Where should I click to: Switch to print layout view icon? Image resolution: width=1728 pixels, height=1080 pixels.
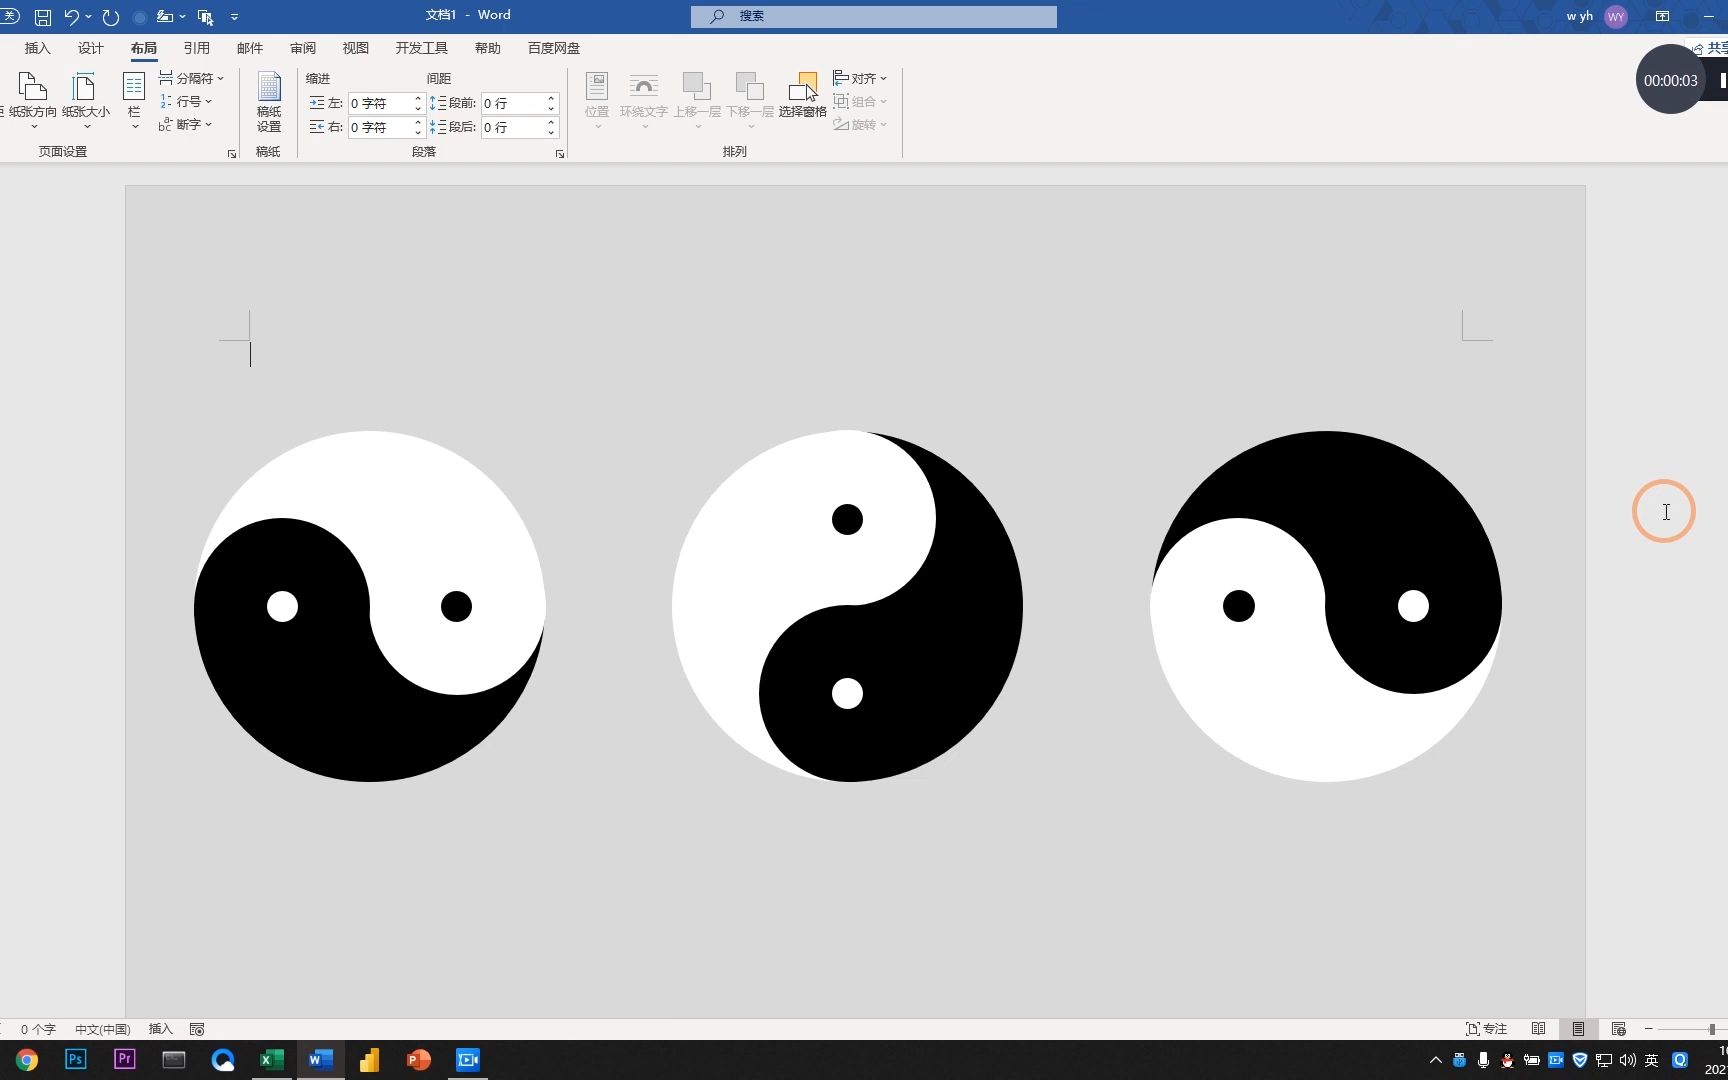(x=1578, y=1029)
